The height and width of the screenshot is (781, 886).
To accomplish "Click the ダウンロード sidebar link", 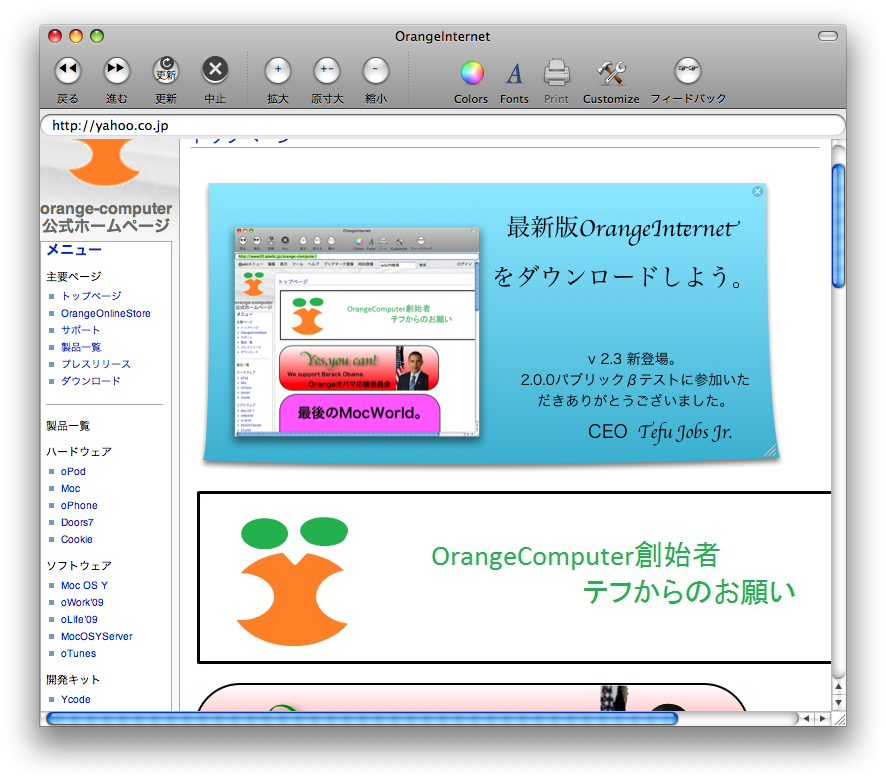I will tap(90, 381).
